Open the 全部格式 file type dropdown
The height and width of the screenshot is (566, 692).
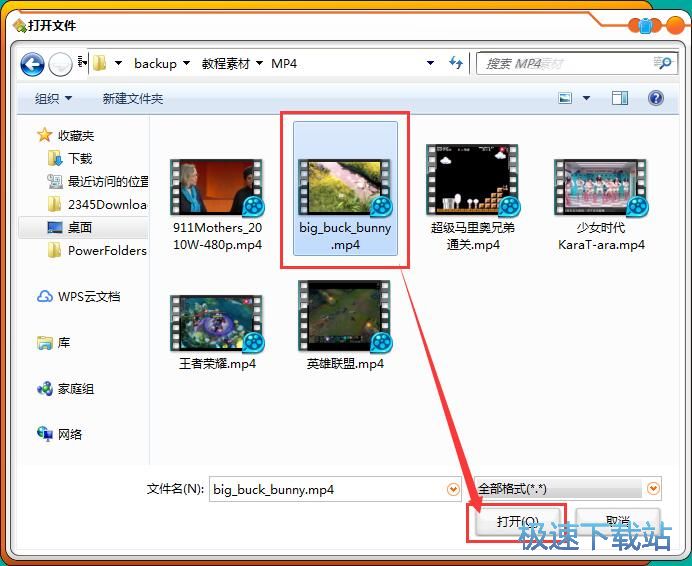(654, 489)
